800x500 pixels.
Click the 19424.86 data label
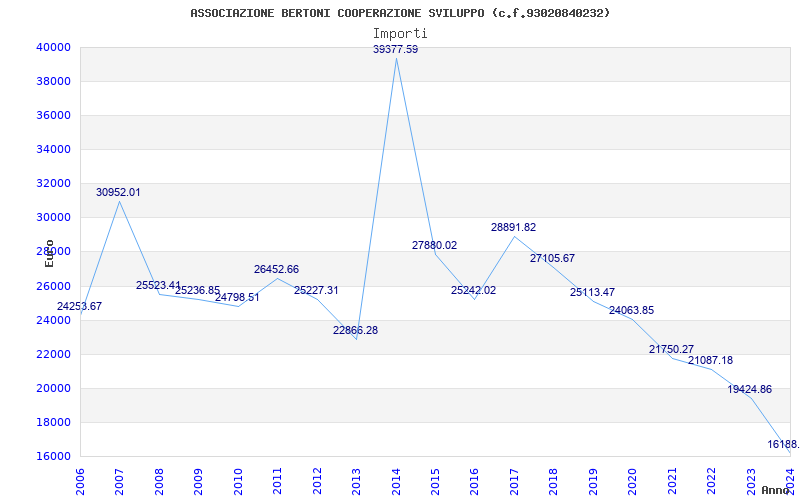point(750,389)
